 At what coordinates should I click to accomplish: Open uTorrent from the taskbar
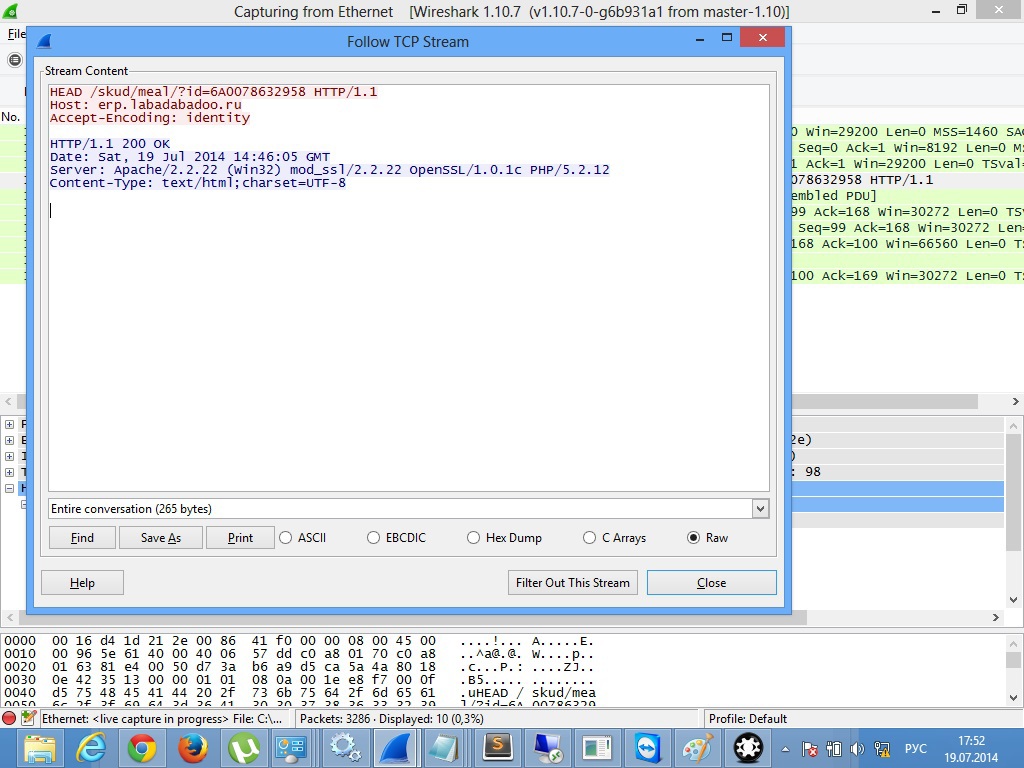tap(244, 748)
